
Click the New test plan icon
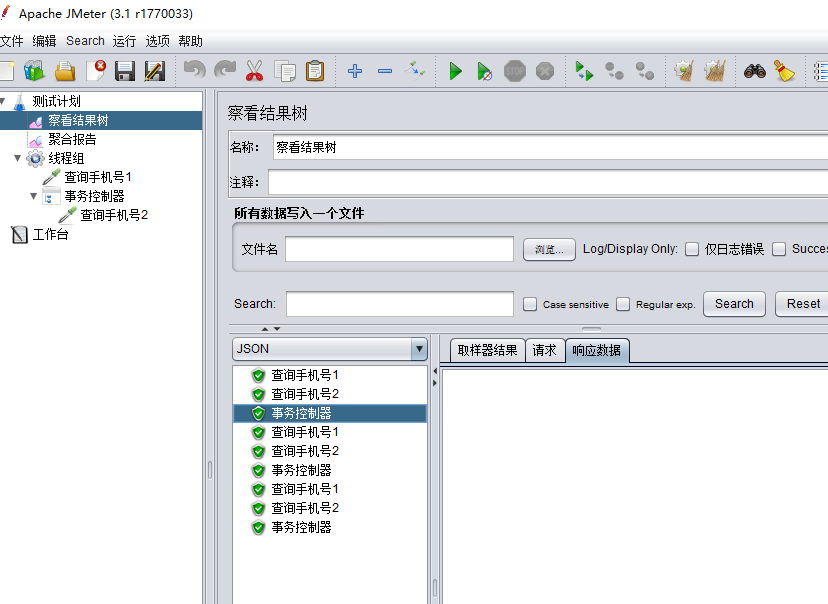click(x=6, y=71)
